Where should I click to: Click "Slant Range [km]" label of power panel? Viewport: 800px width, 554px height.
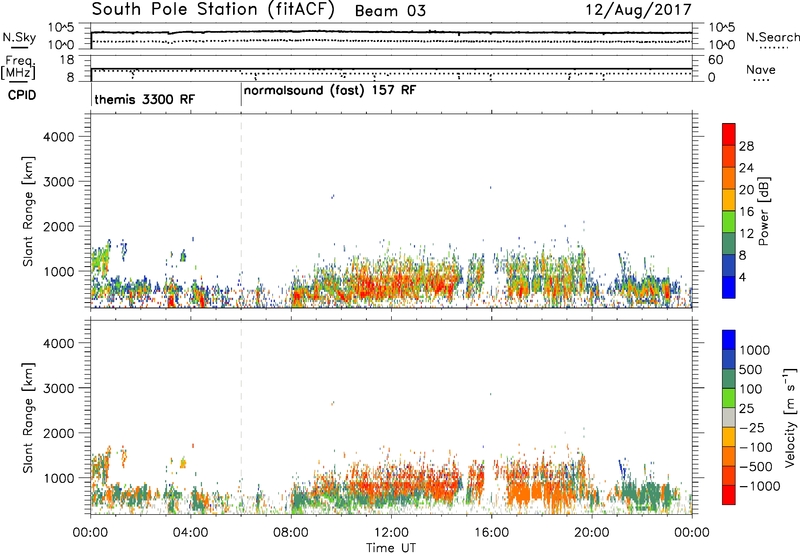click(28, 211)
